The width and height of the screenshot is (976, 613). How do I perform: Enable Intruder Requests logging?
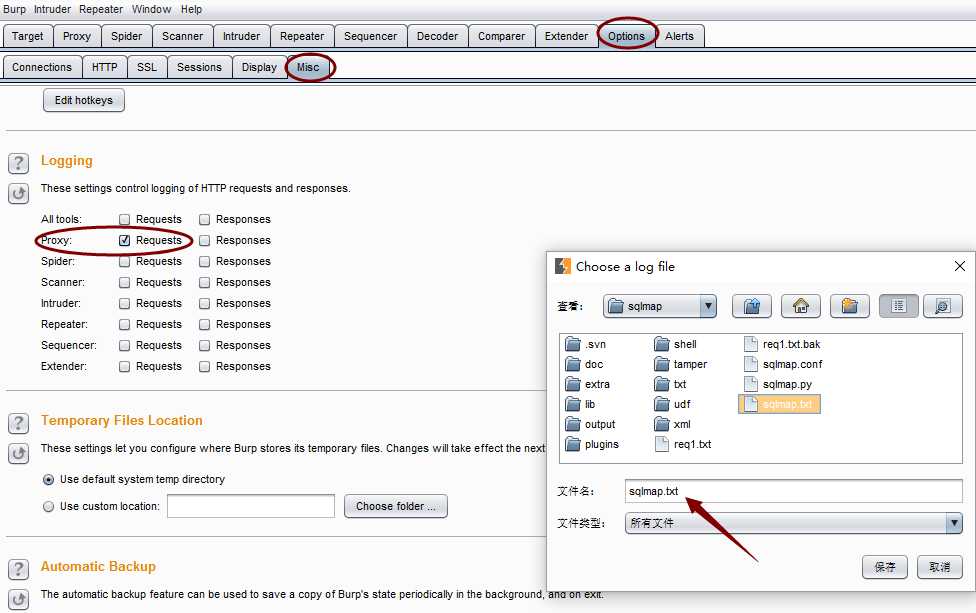pos(124,303)
